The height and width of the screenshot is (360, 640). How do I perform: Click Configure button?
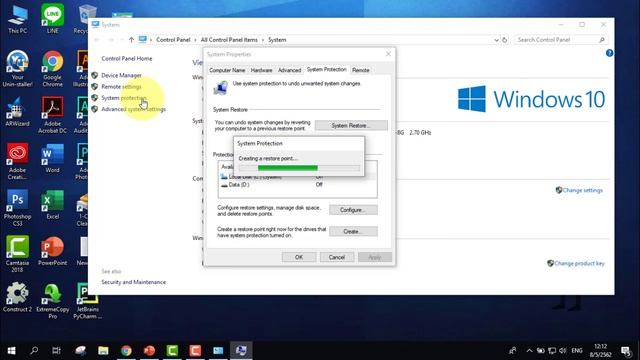(353, 210)
